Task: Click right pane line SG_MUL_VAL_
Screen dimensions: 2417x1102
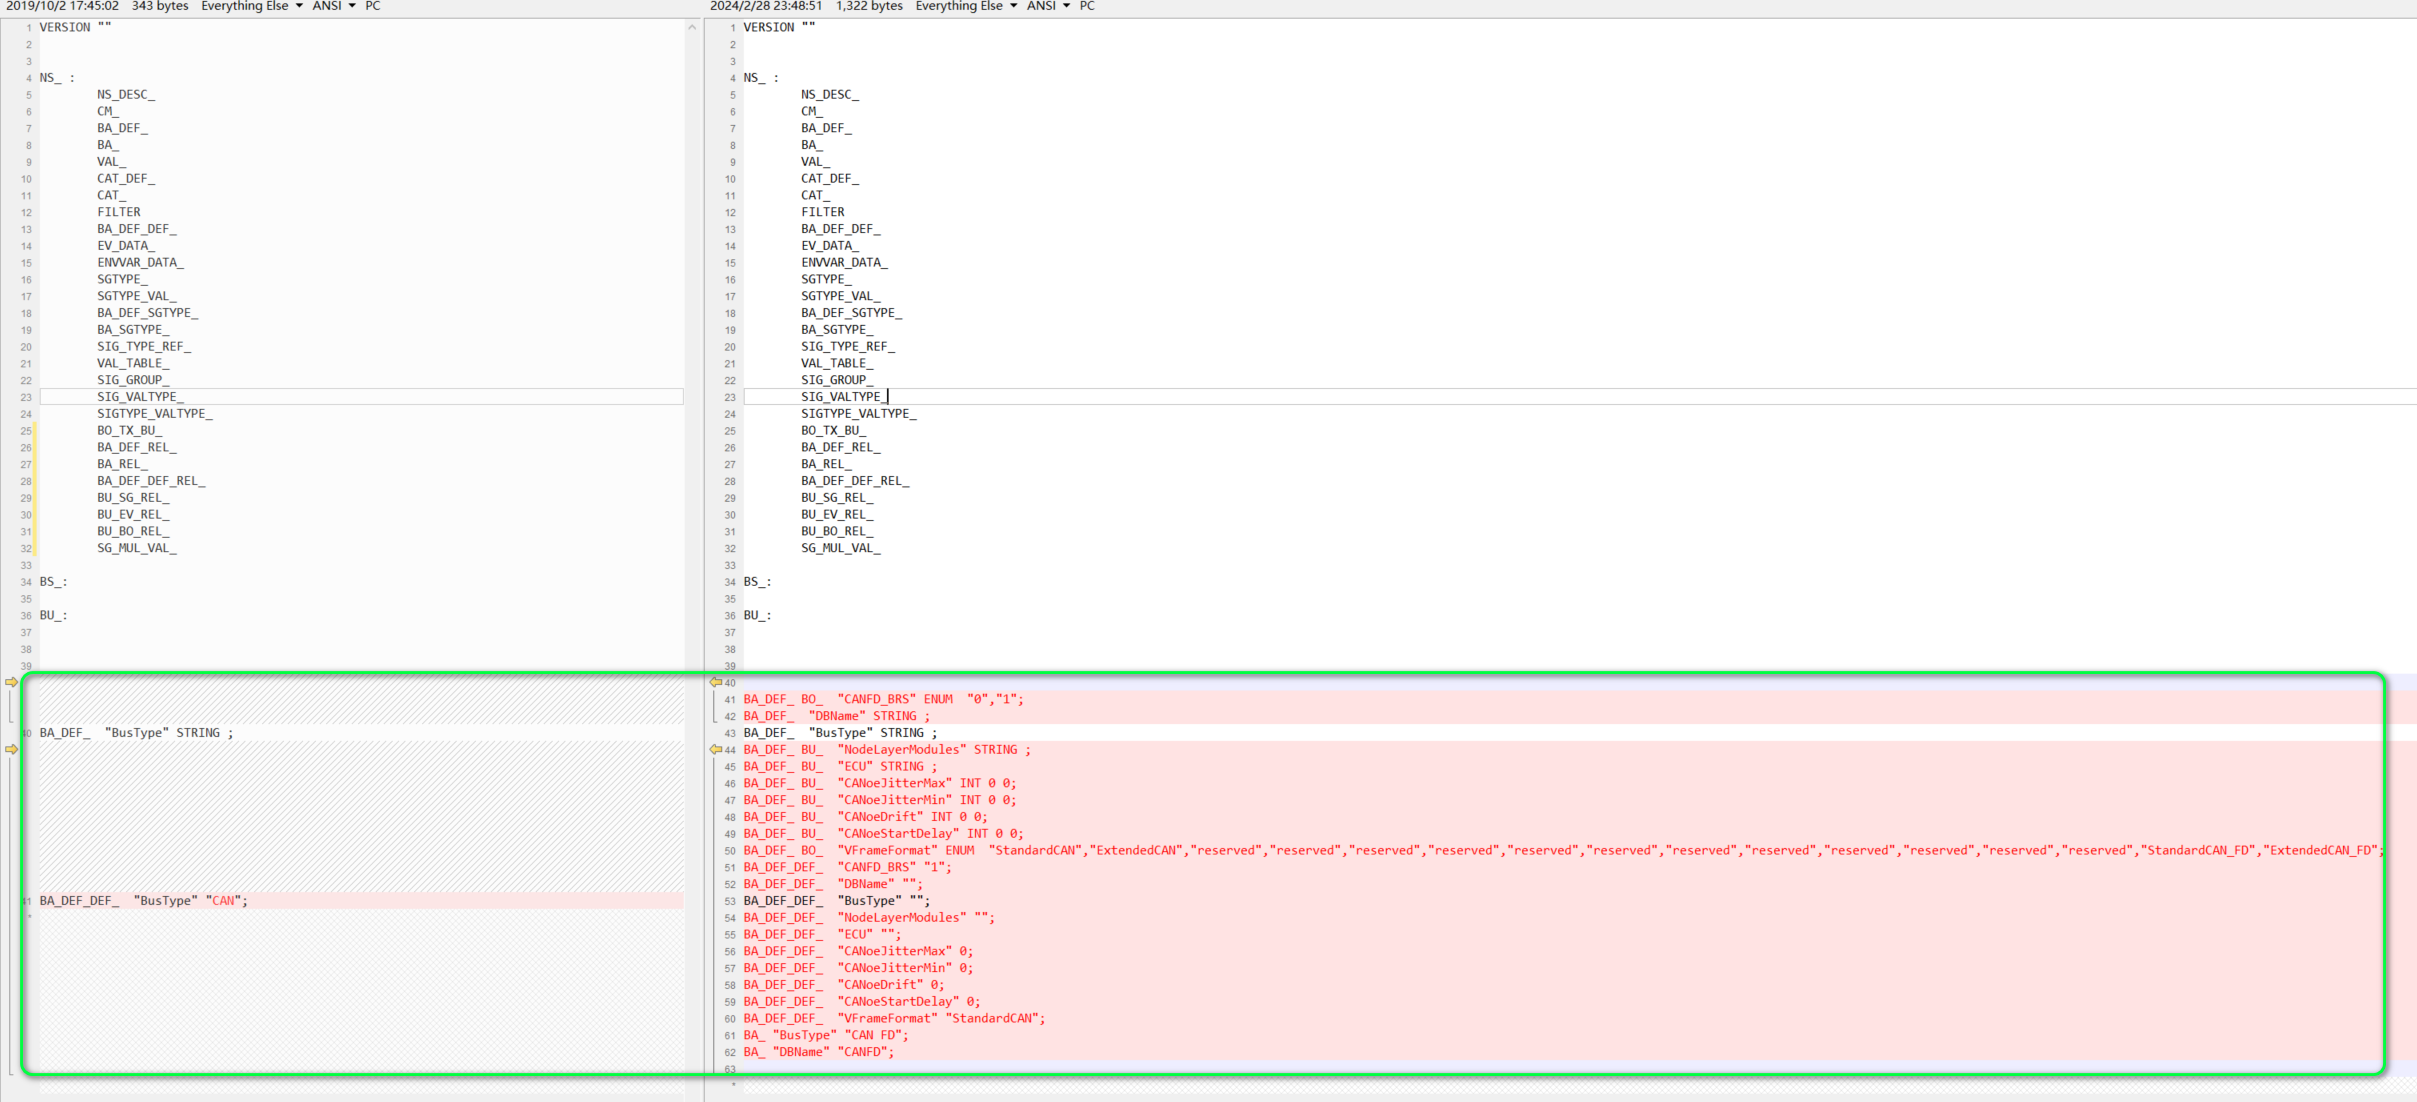Action: [x=840, y=548]
